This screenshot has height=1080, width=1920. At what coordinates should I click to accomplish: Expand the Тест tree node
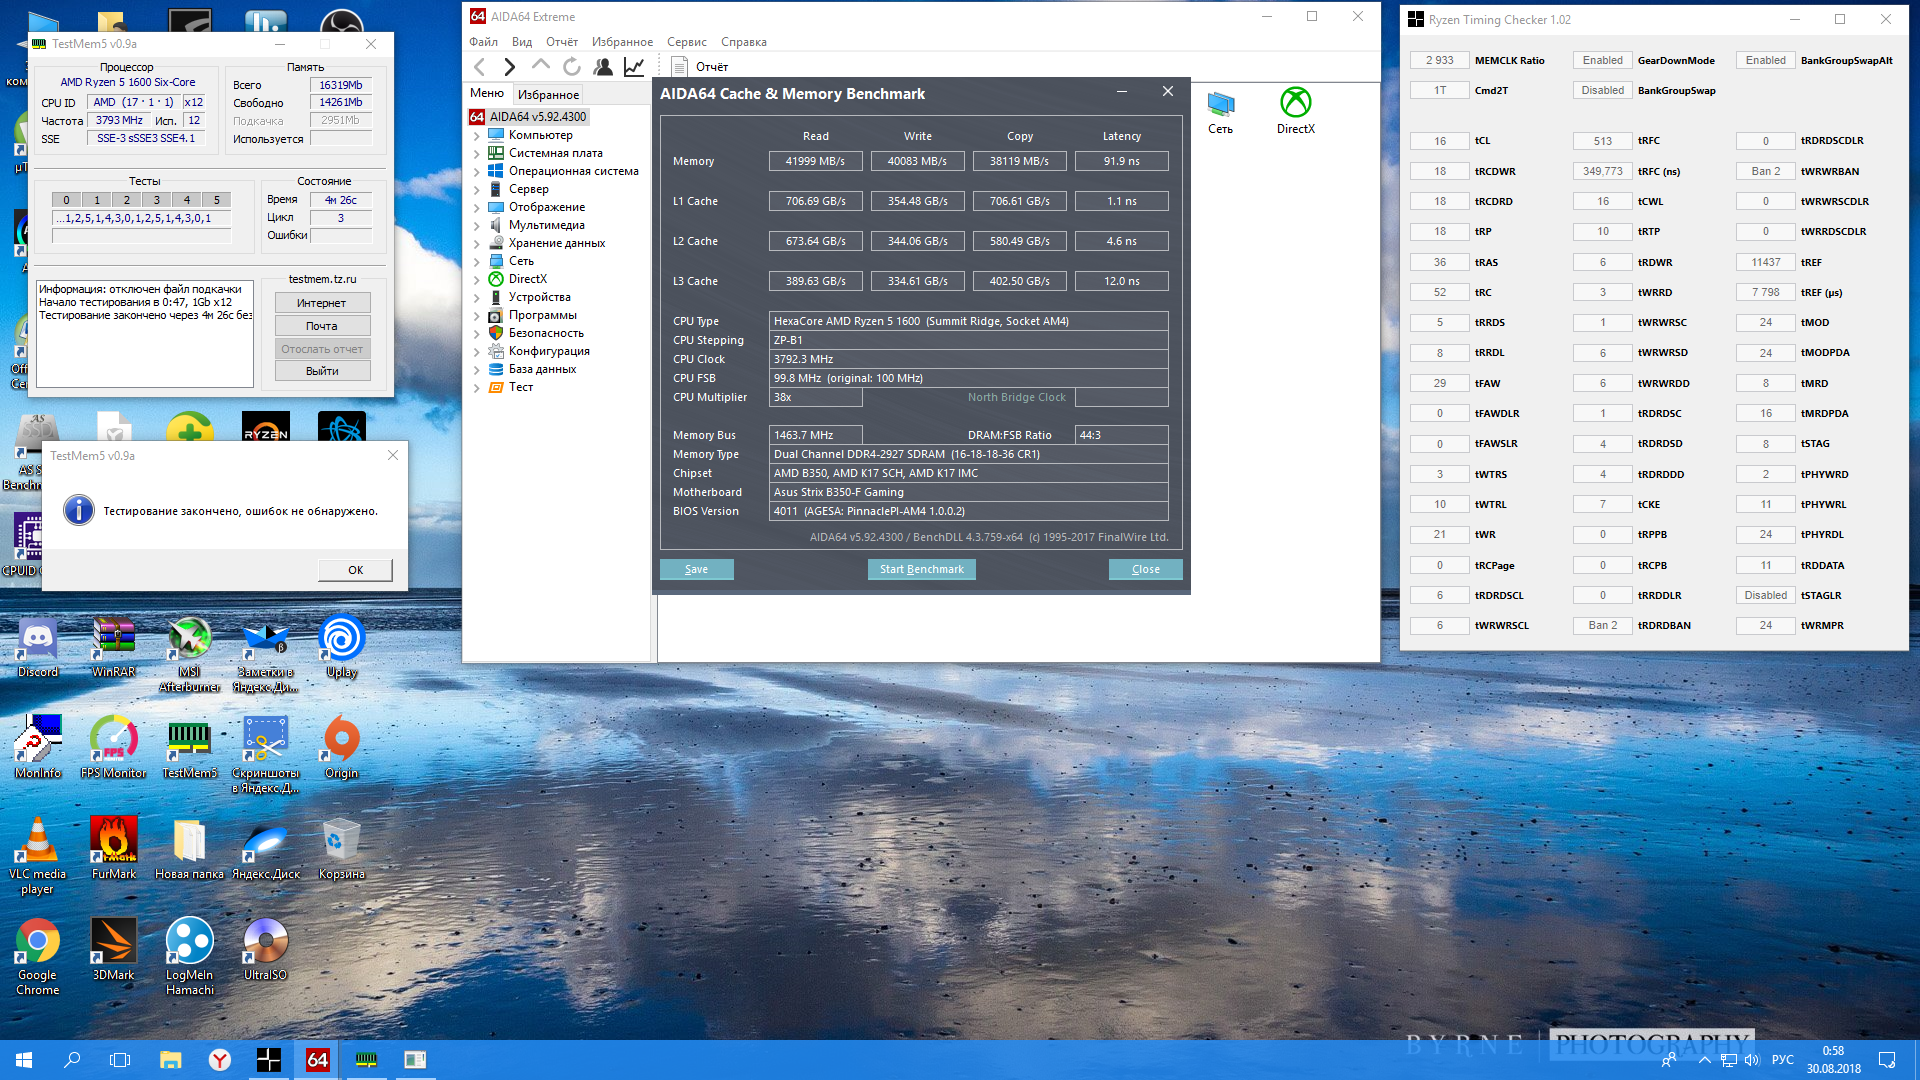pos(476,387)
